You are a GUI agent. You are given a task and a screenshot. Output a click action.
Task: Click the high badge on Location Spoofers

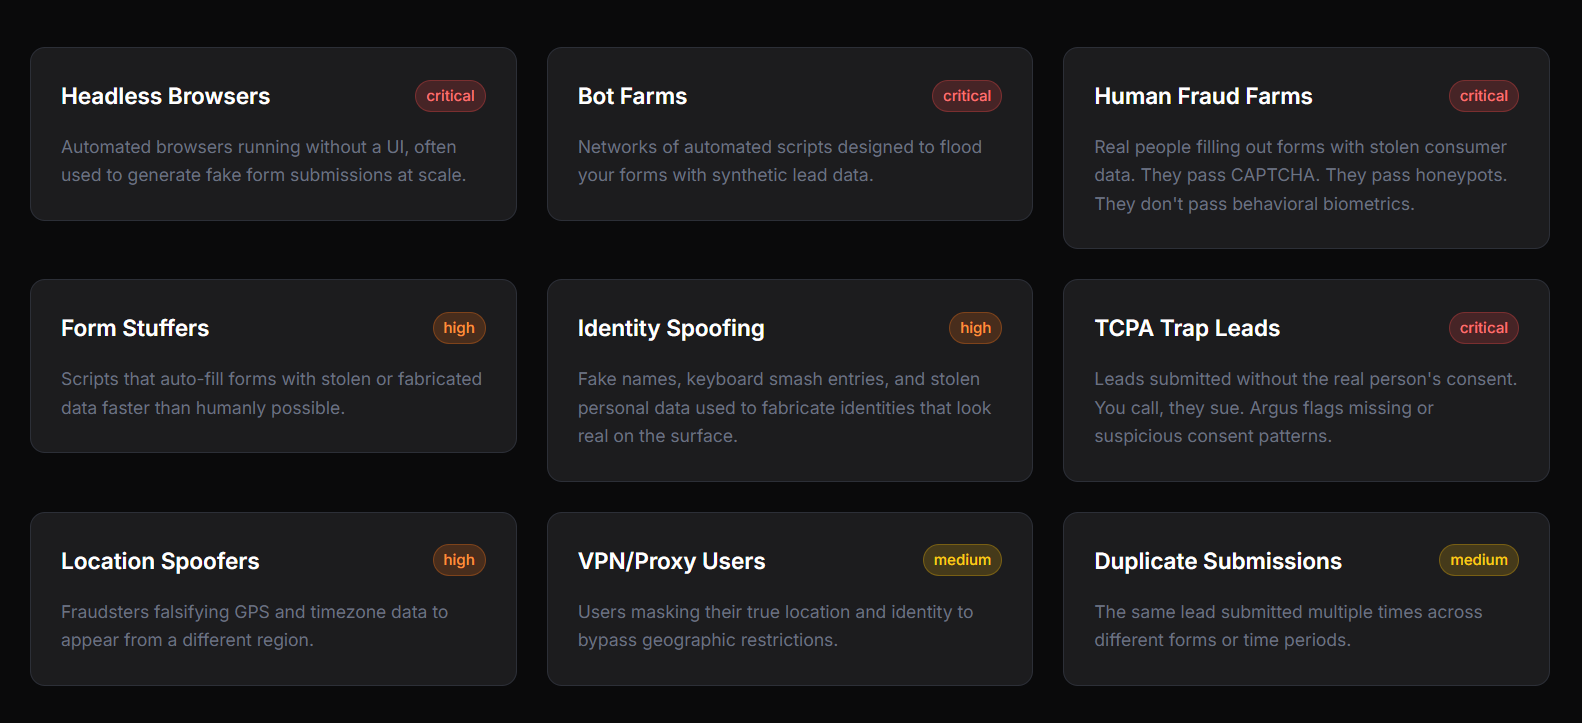(459, 560)
